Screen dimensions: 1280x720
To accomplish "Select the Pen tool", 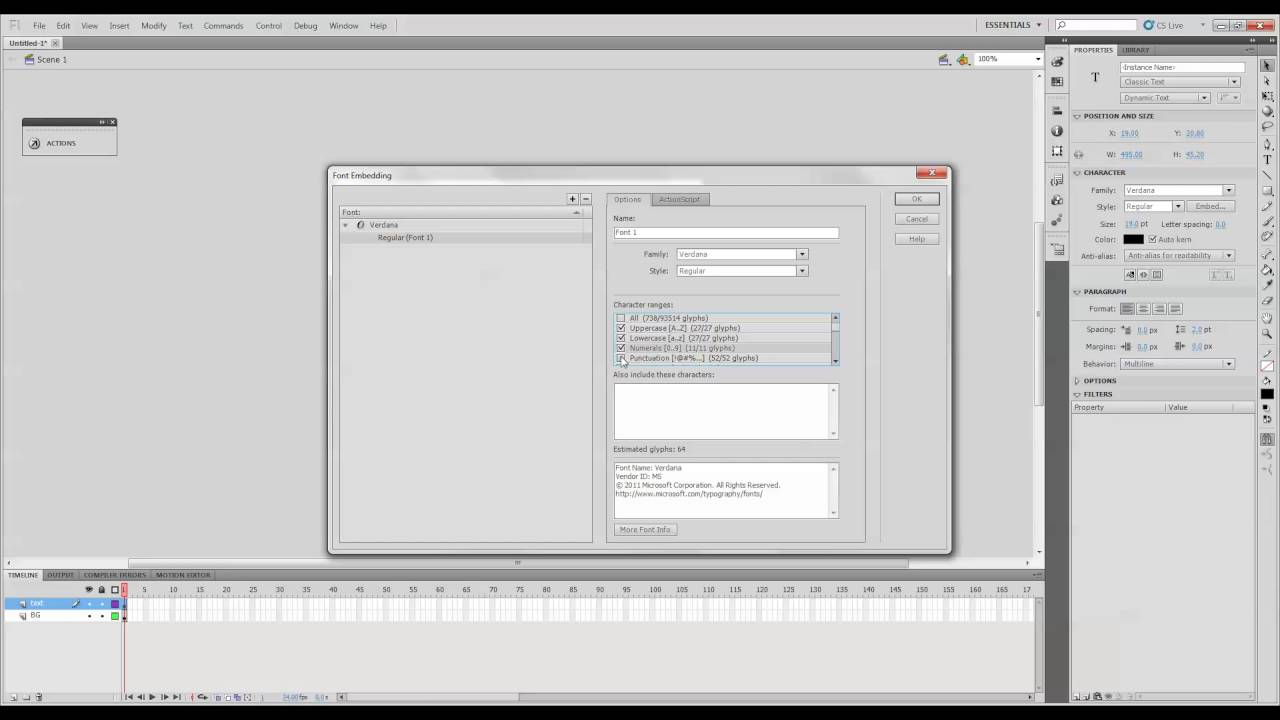I will [x=1267, y=144].
